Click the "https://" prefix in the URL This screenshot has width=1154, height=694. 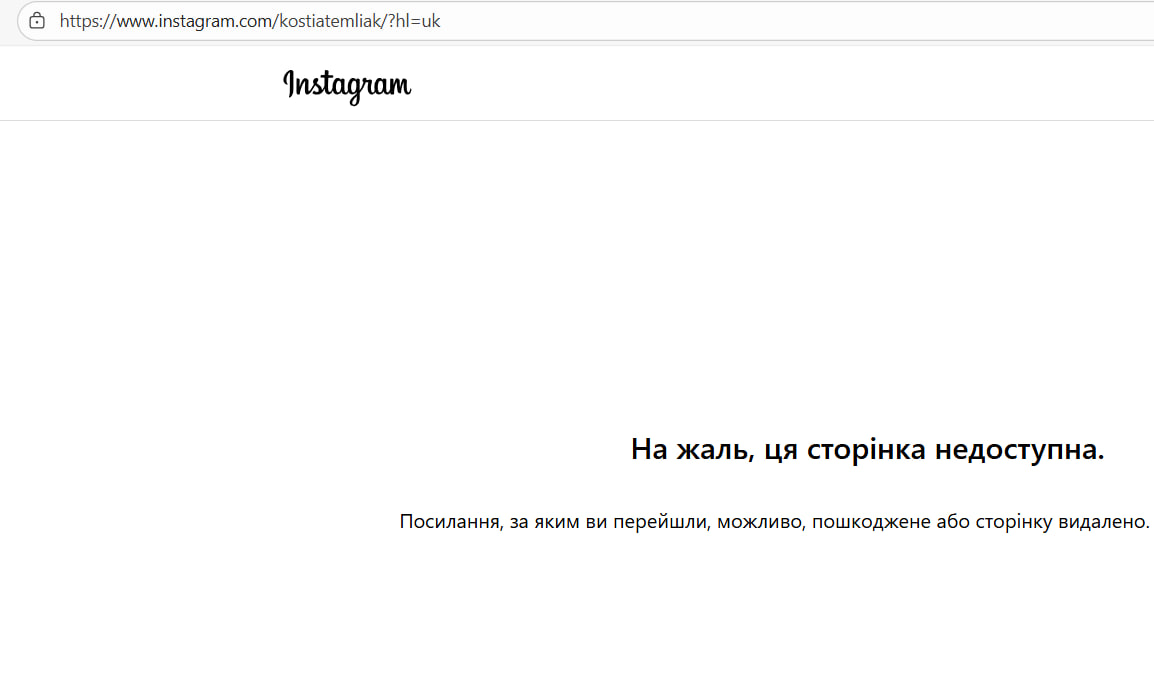(85, 21)
